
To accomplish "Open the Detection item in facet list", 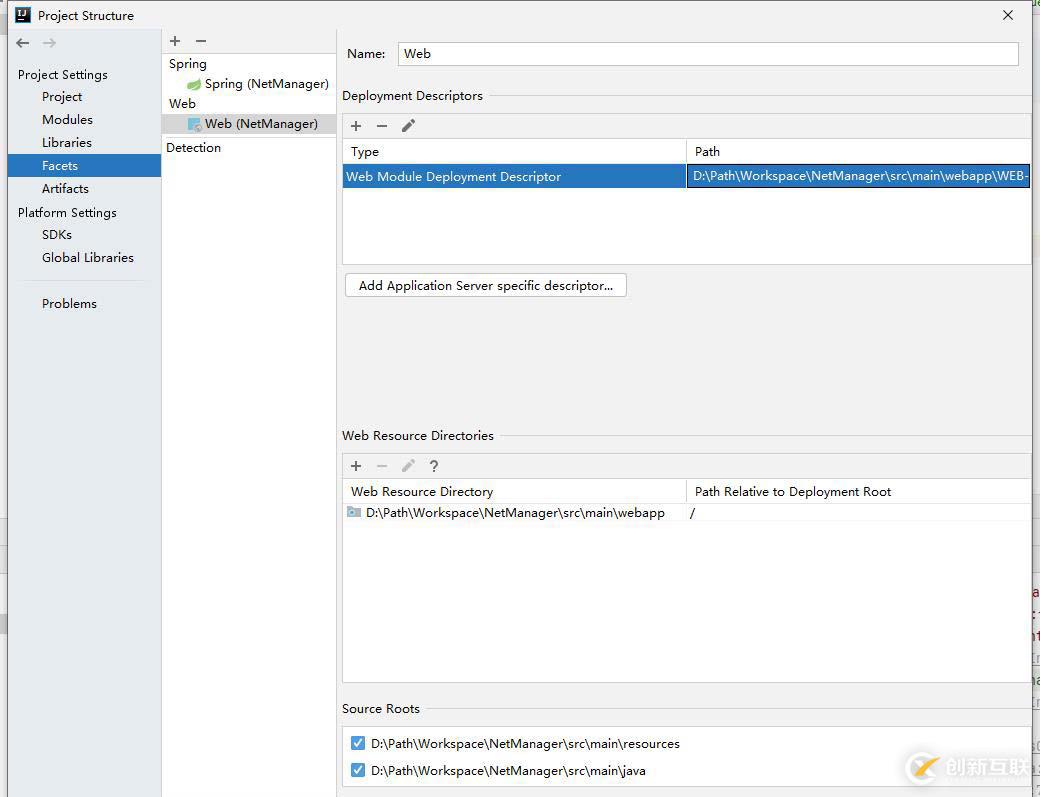I will click(194, 148).
